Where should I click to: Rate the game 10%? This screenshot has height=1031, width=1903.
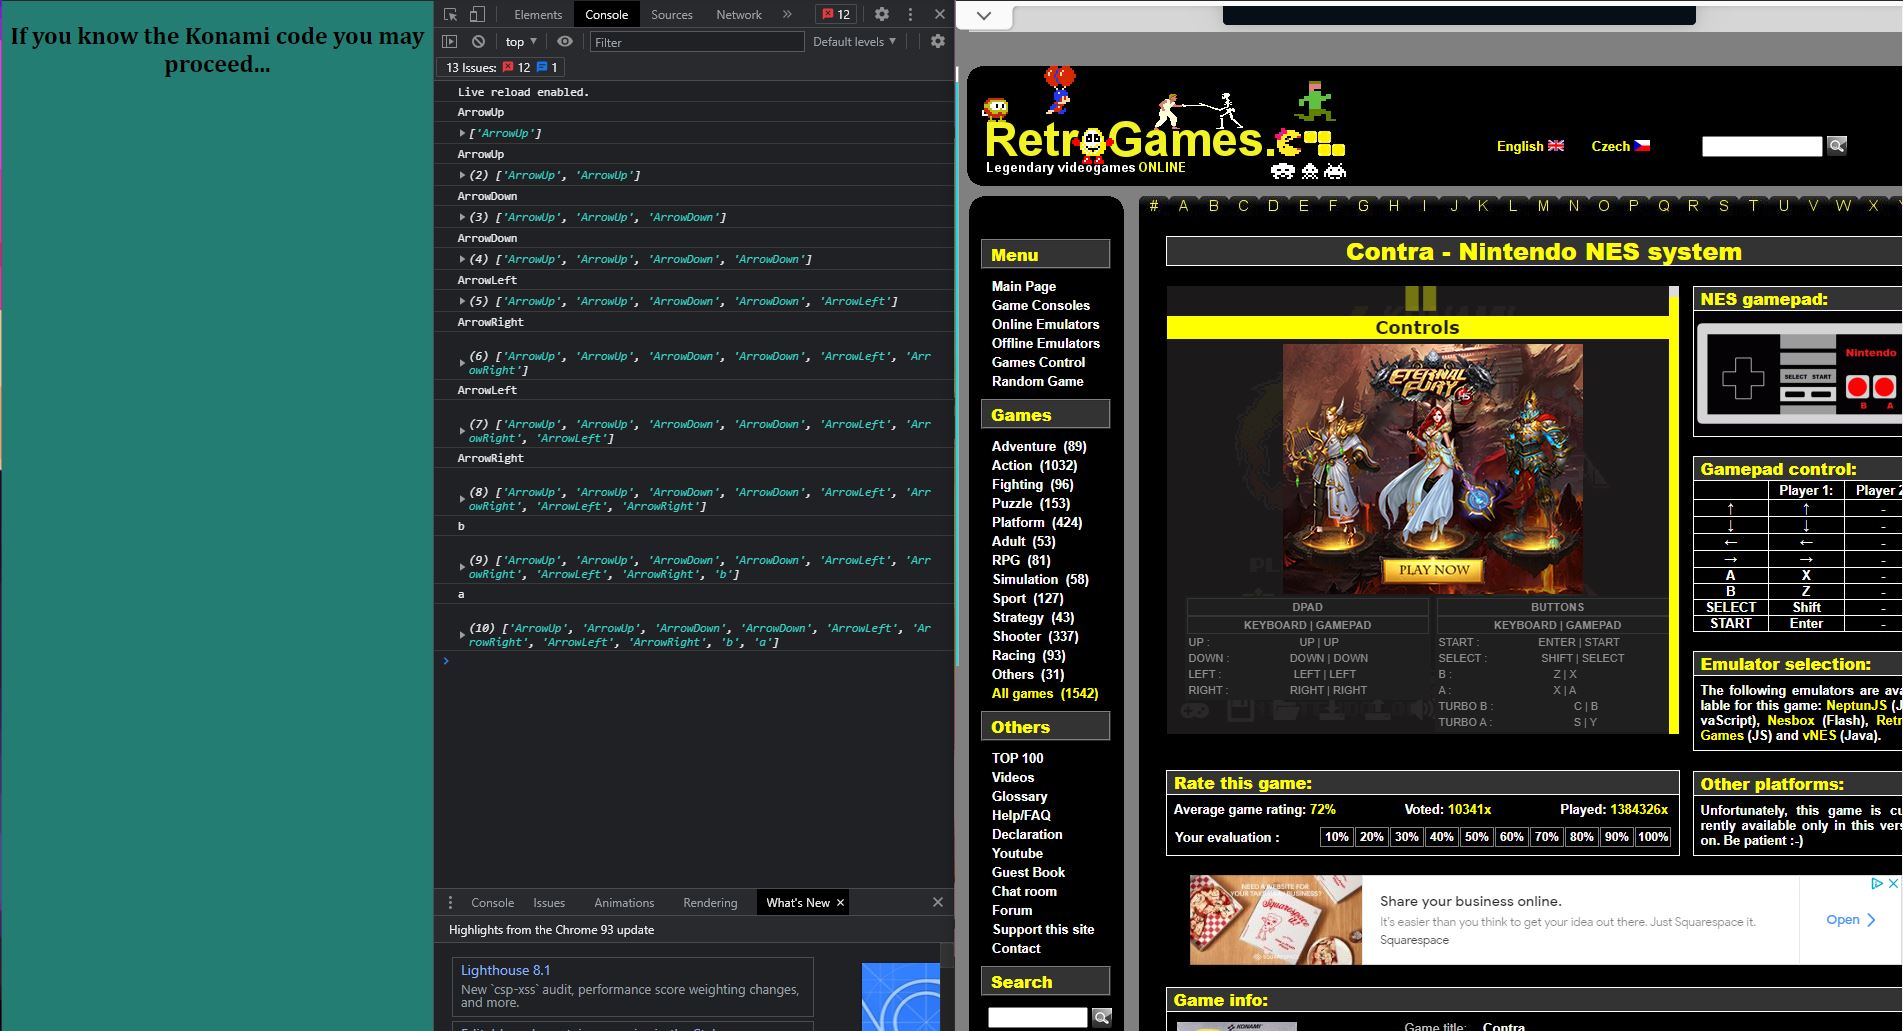[x=1337, y=837]
